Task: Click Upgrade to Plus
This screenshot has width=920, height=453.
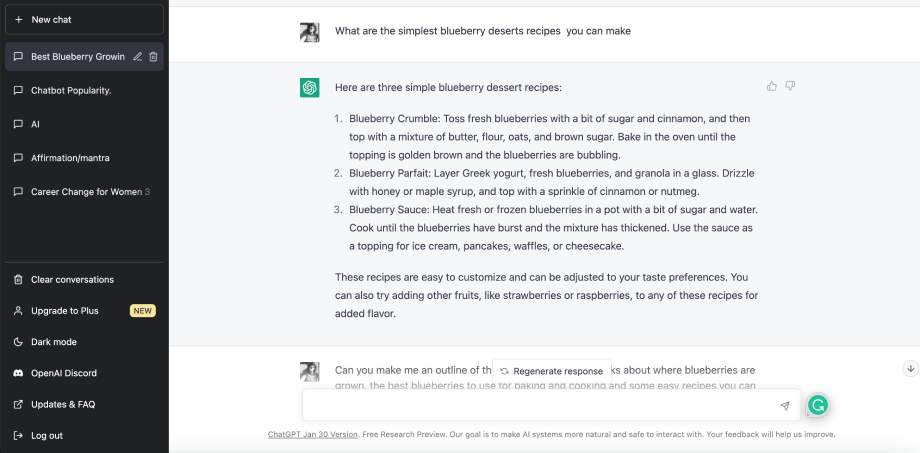Action: point(65,311)
